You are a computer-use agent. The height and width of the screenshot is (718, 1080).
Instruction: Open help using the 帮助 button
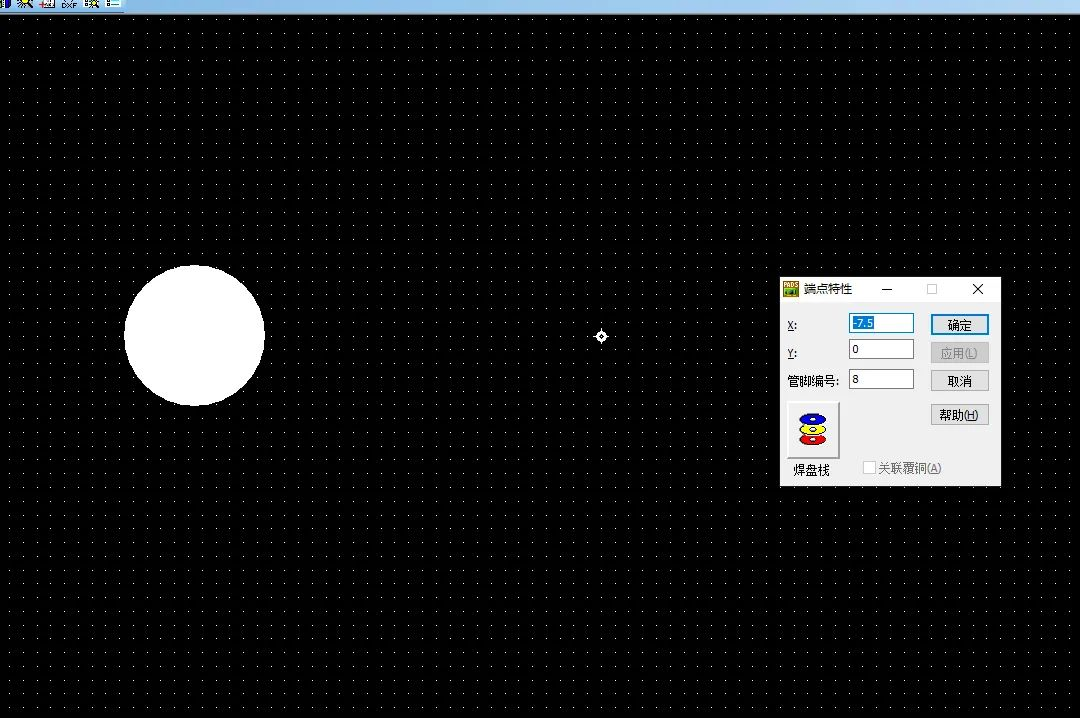tap(959, 414)
